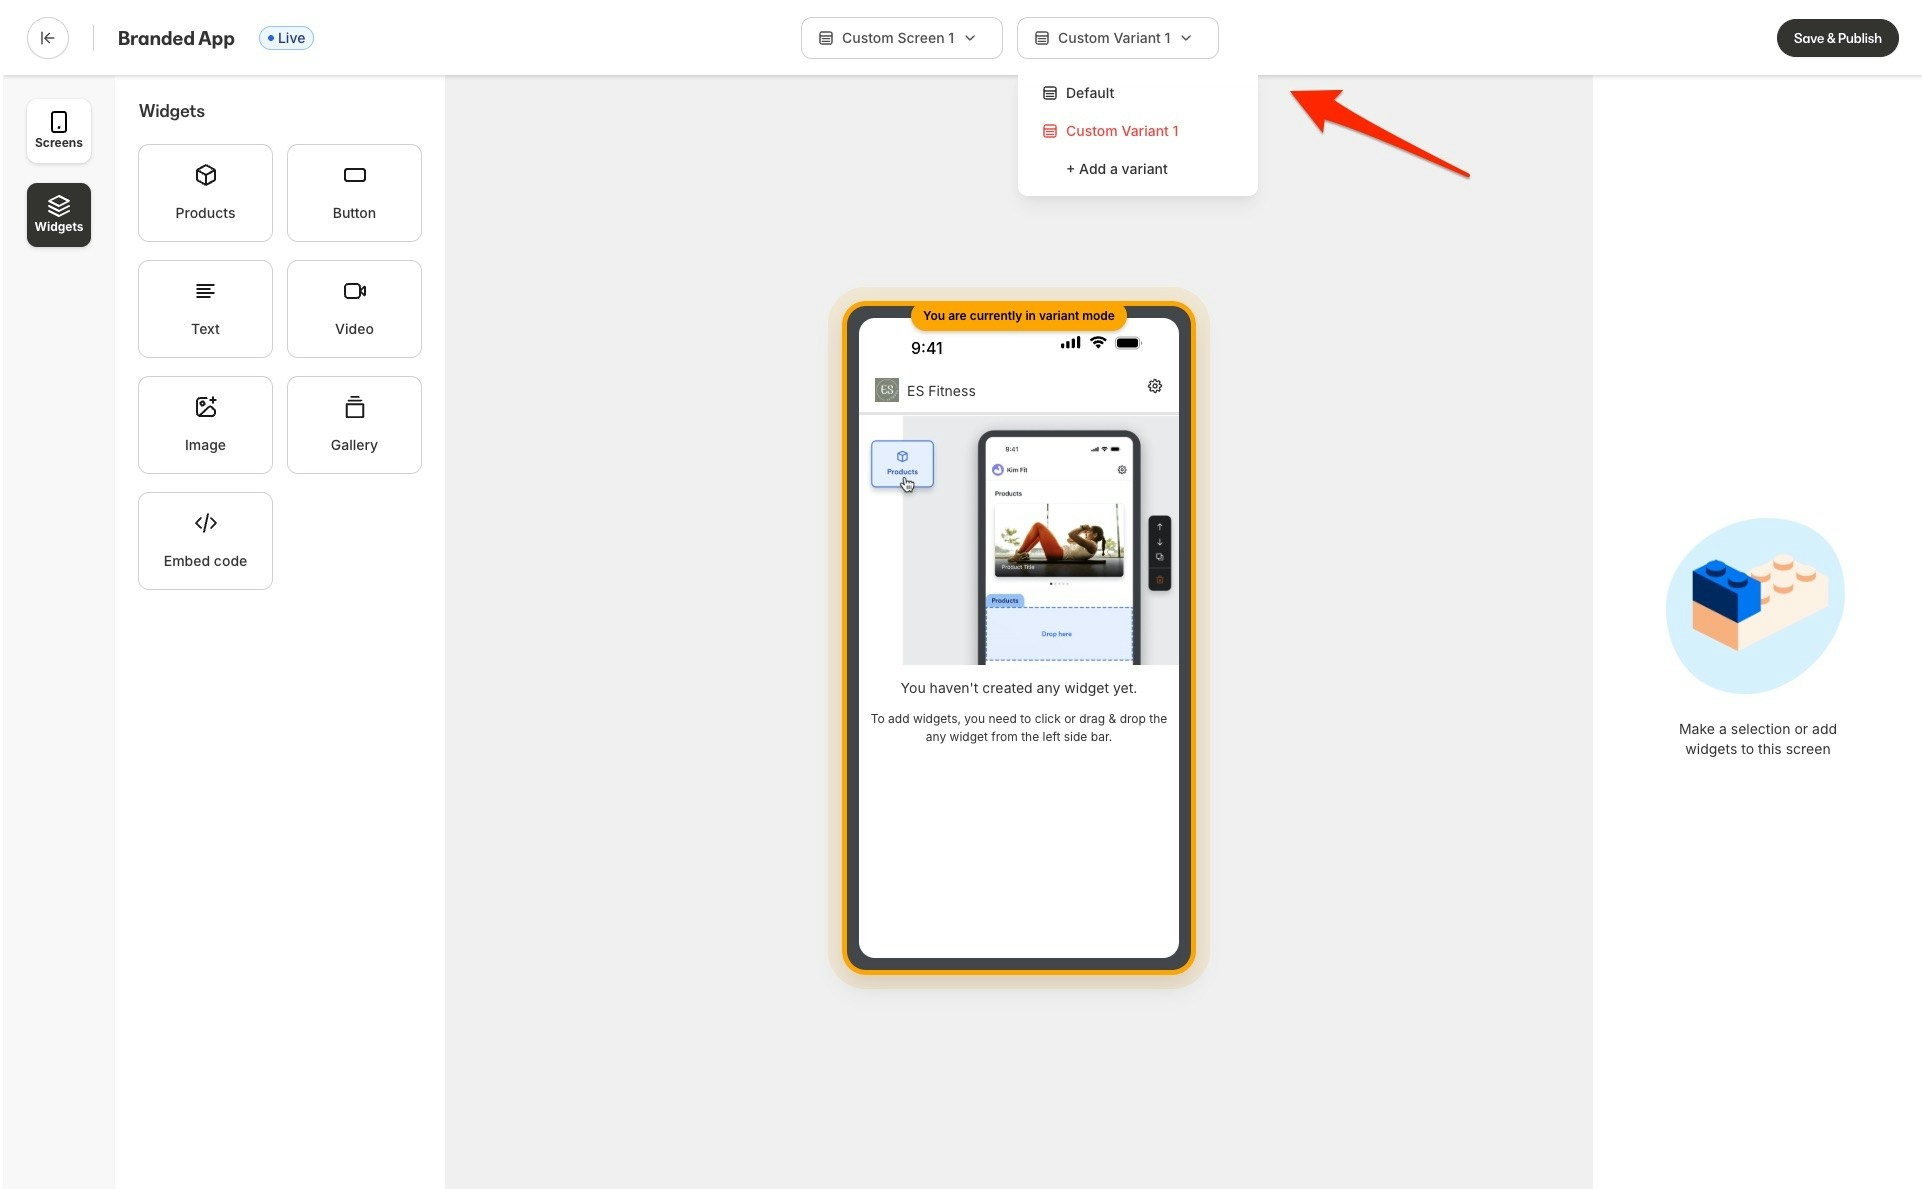
Task: Add a Text widget
Action: click(x=205, y=308)
